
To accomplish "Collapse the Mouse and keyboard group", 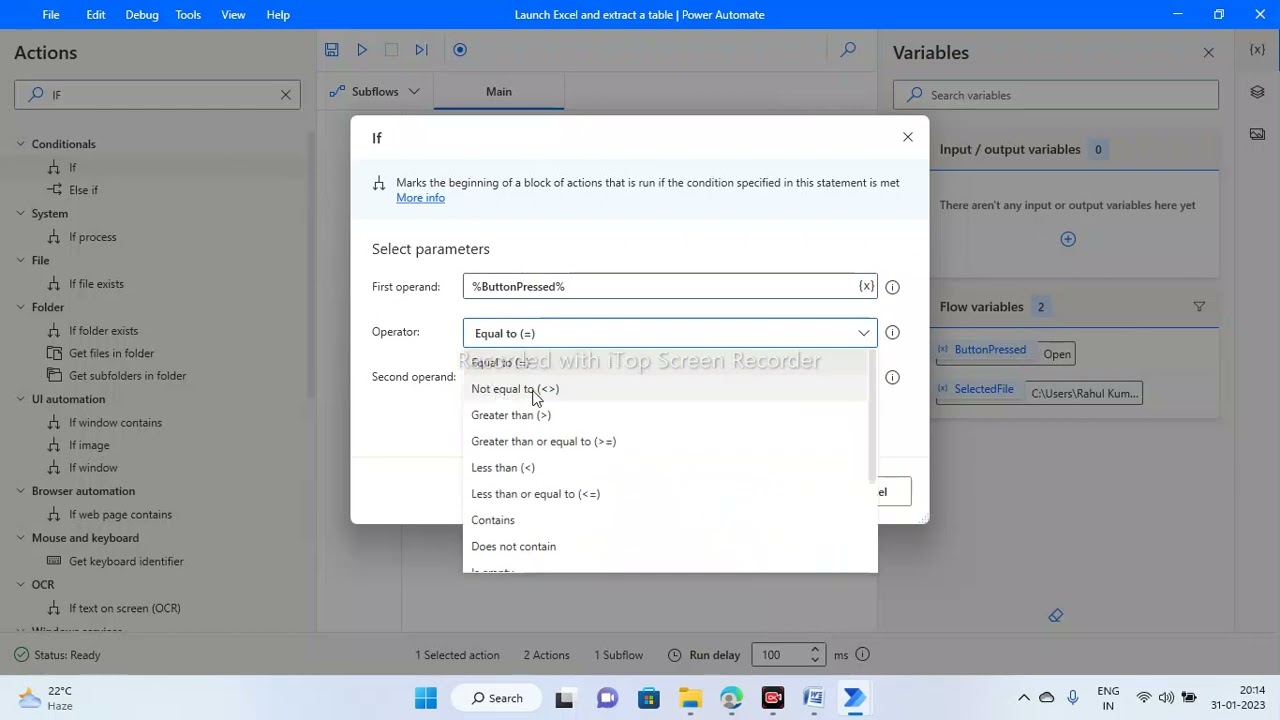I will pos(20,538).
